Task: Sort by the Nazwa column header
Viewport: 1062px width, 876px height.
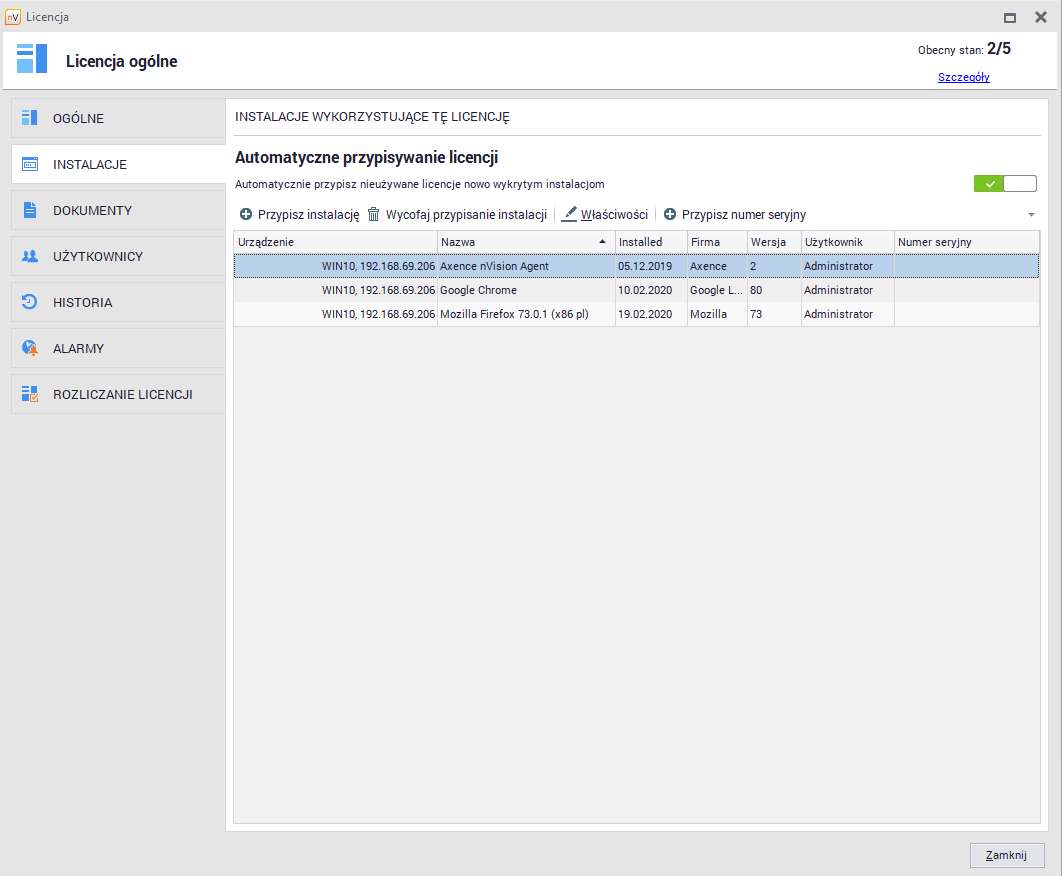Action: 520,242
